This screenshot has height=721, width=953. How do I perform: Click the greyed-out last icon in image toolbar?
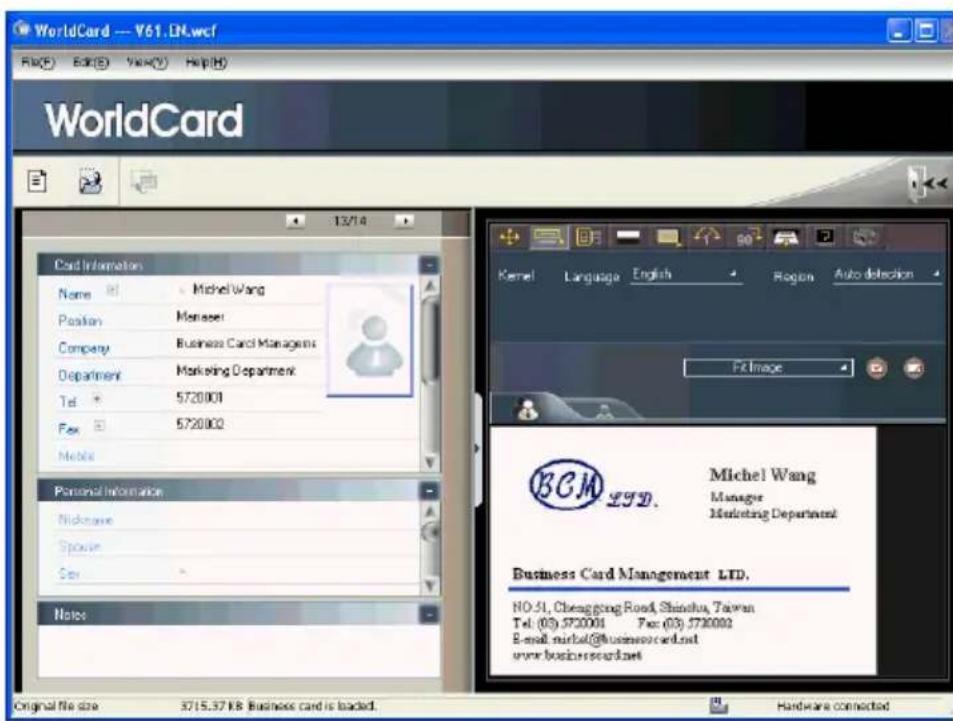pyautogui.click(x=864, y=238)
